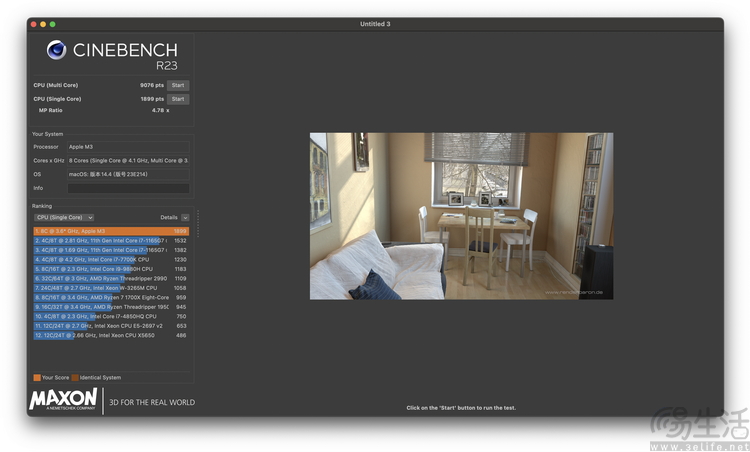Screen dimensions: 750x452
Task: Click the Info input field
Action: [x=128, y=188]
